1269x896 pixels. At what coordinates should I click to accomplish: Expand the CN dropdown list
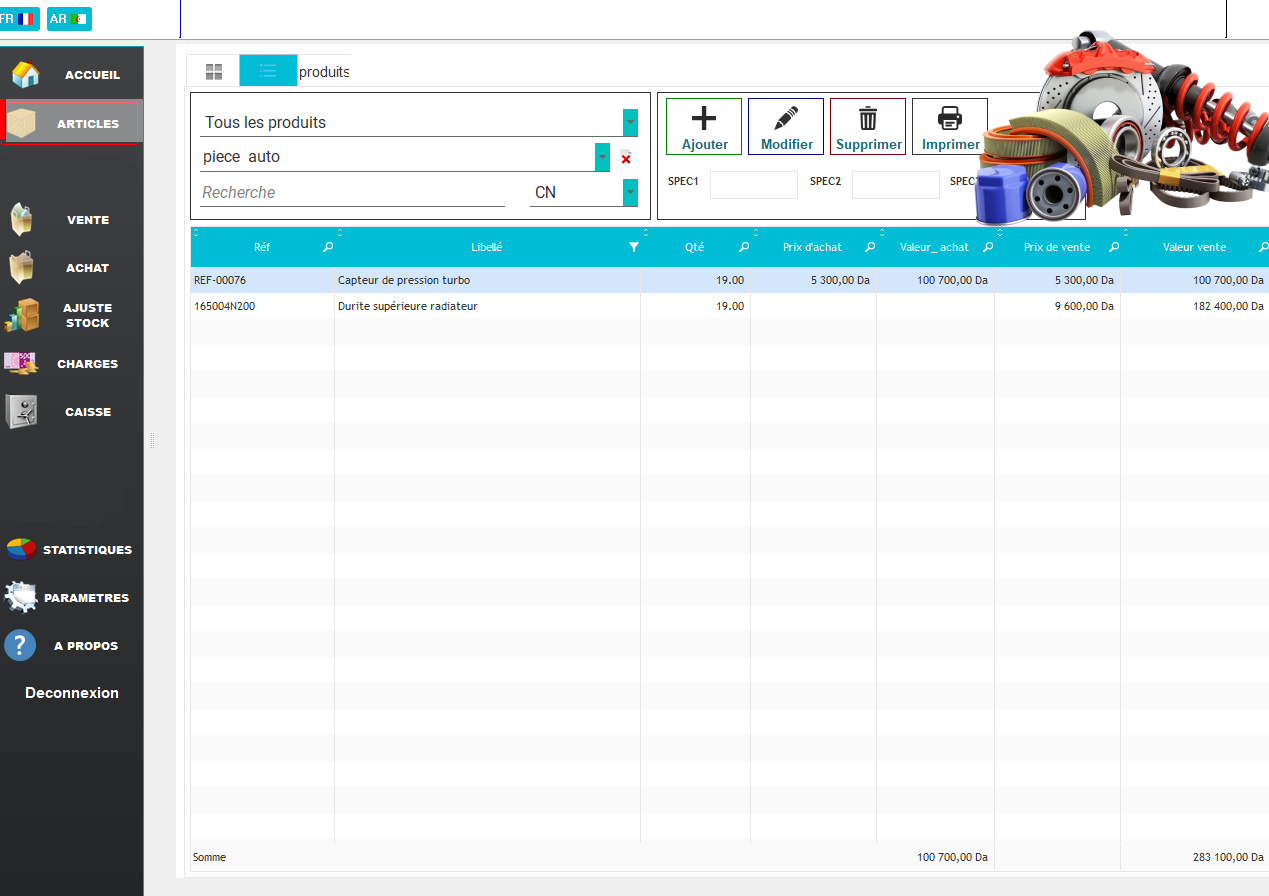click(630, 192)
